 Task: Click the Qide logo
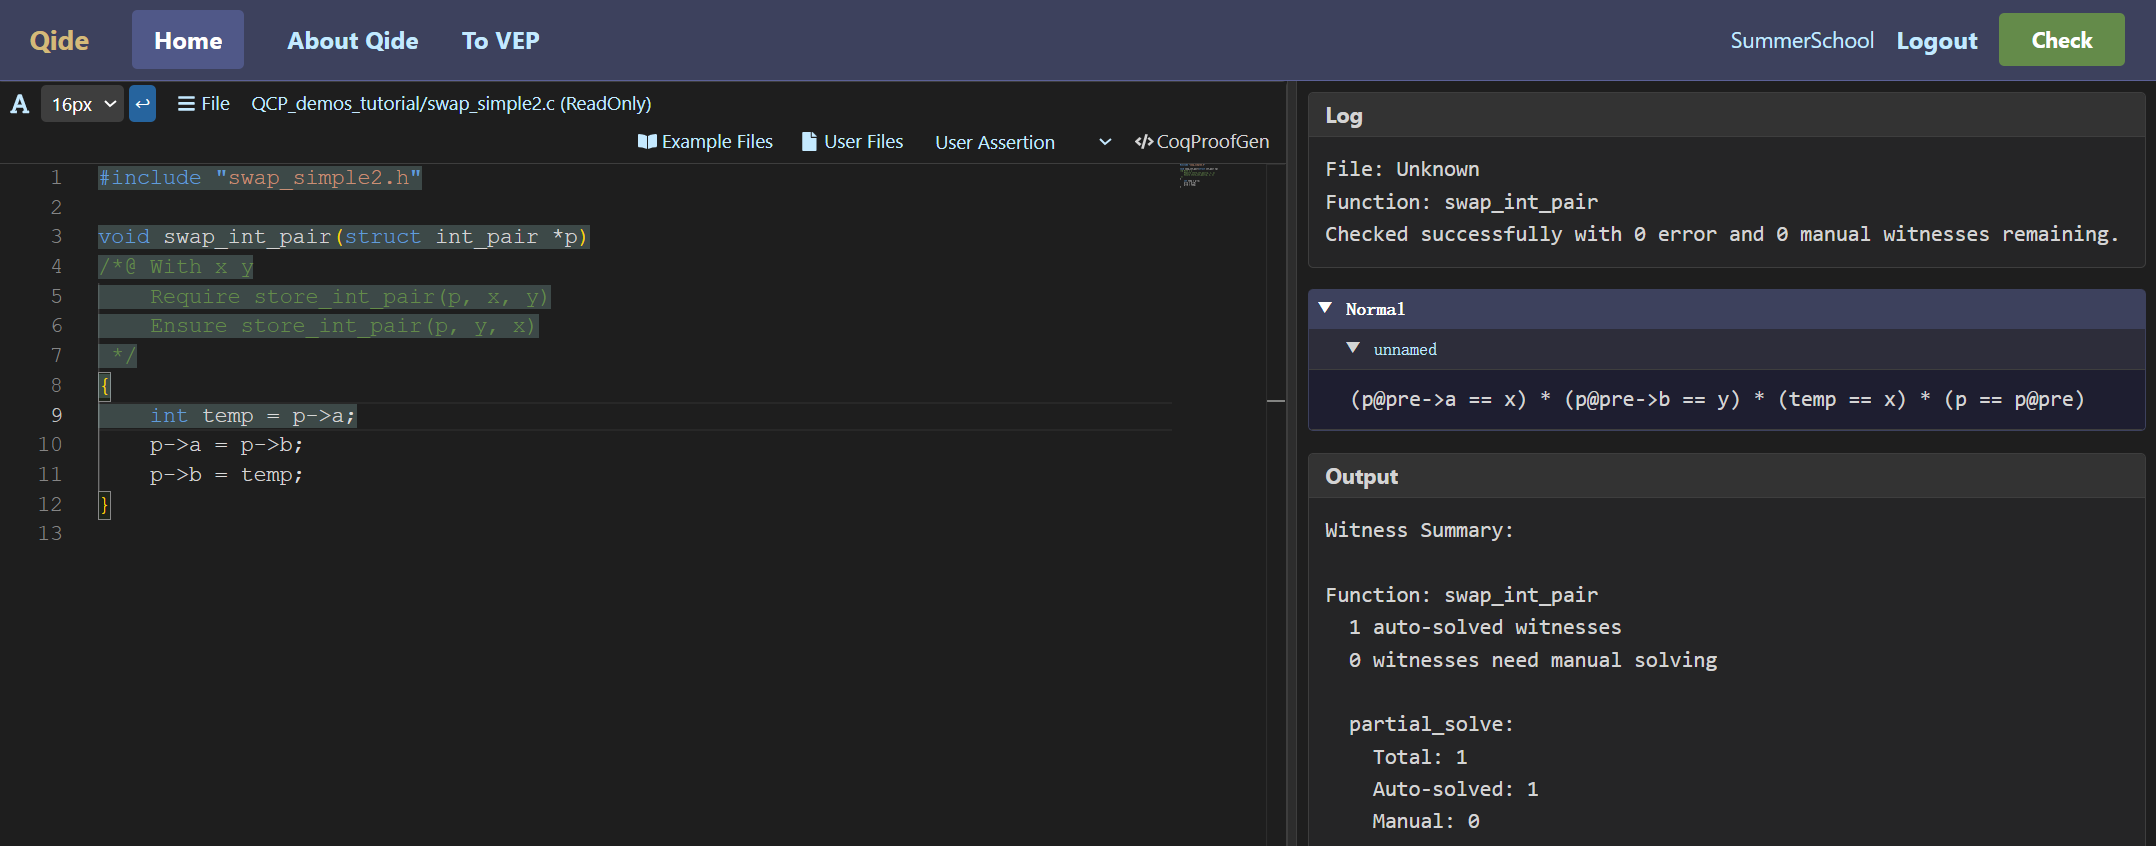(x=59, y=40)
